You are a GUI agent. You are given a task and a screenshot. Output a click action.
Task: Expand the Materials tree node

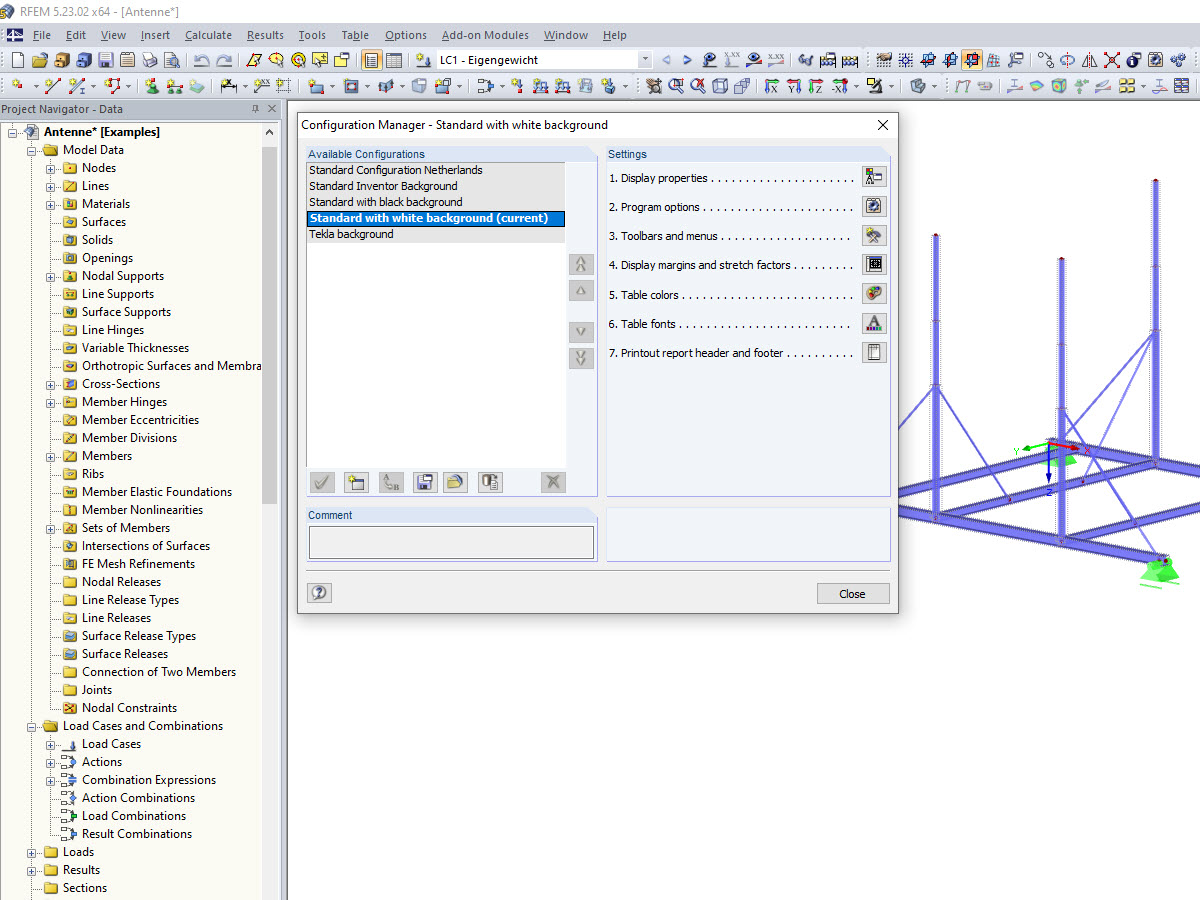[51, 204]
